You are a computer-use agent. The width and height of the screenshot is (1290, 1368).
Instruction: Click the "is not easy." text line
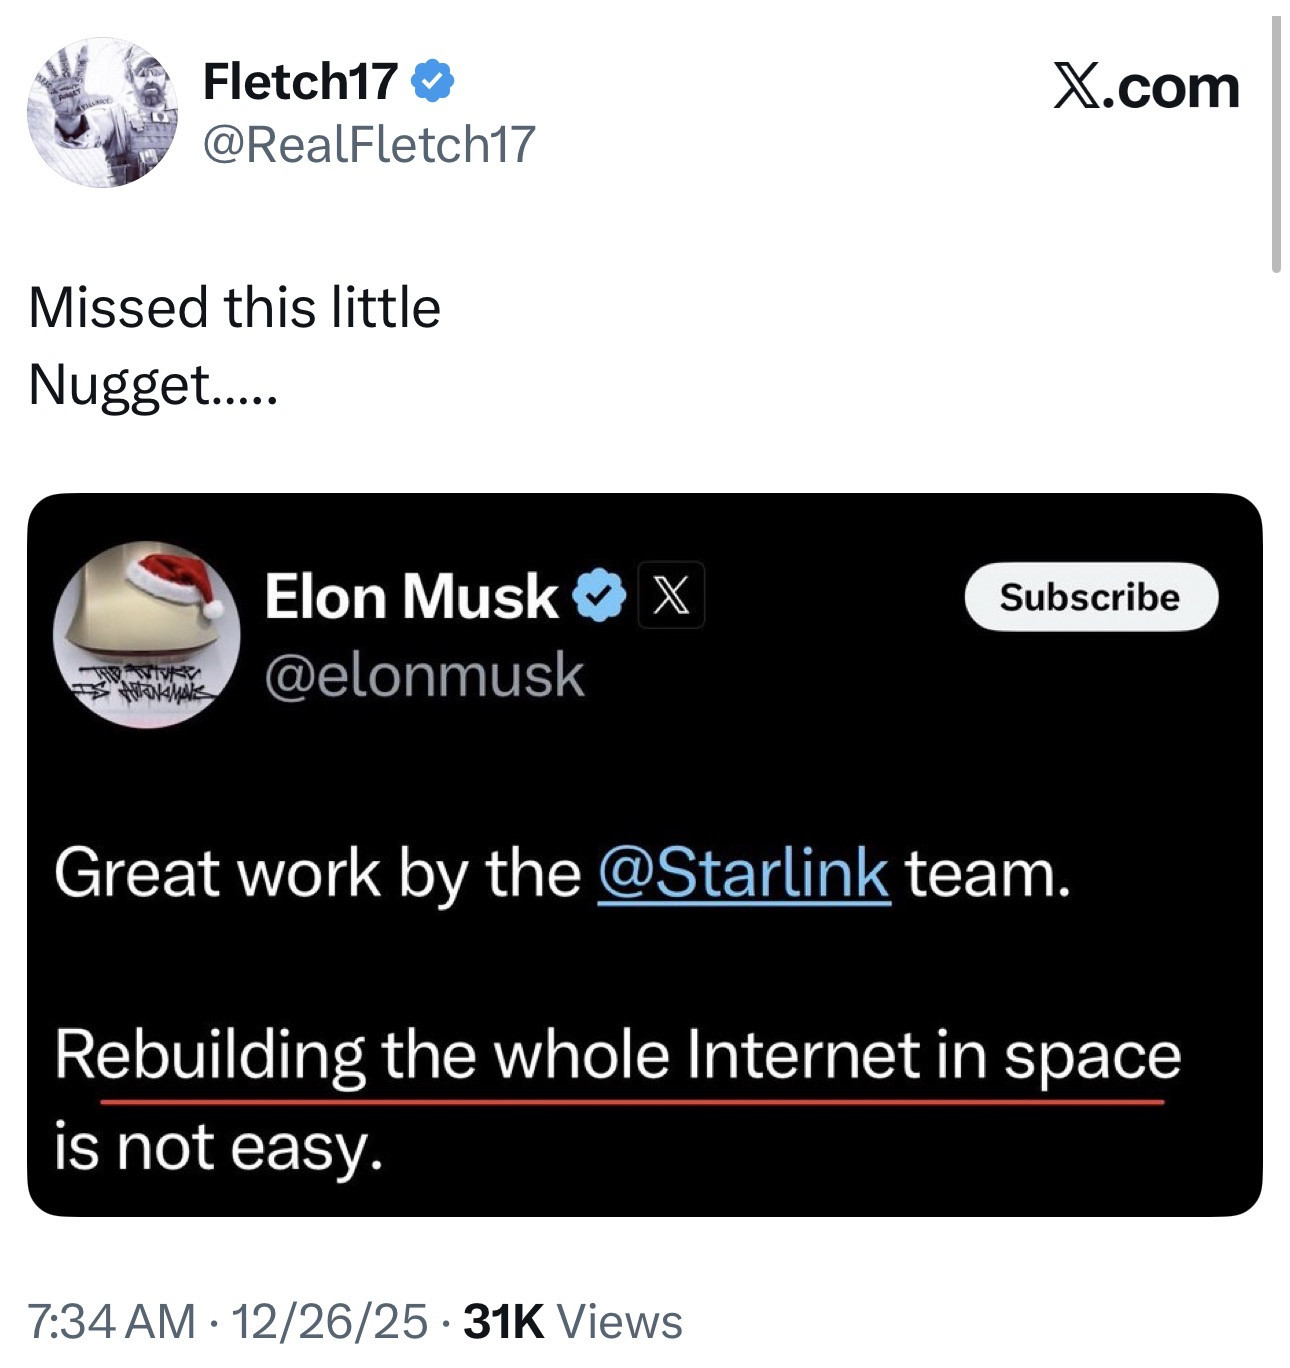coord(218,1146)
